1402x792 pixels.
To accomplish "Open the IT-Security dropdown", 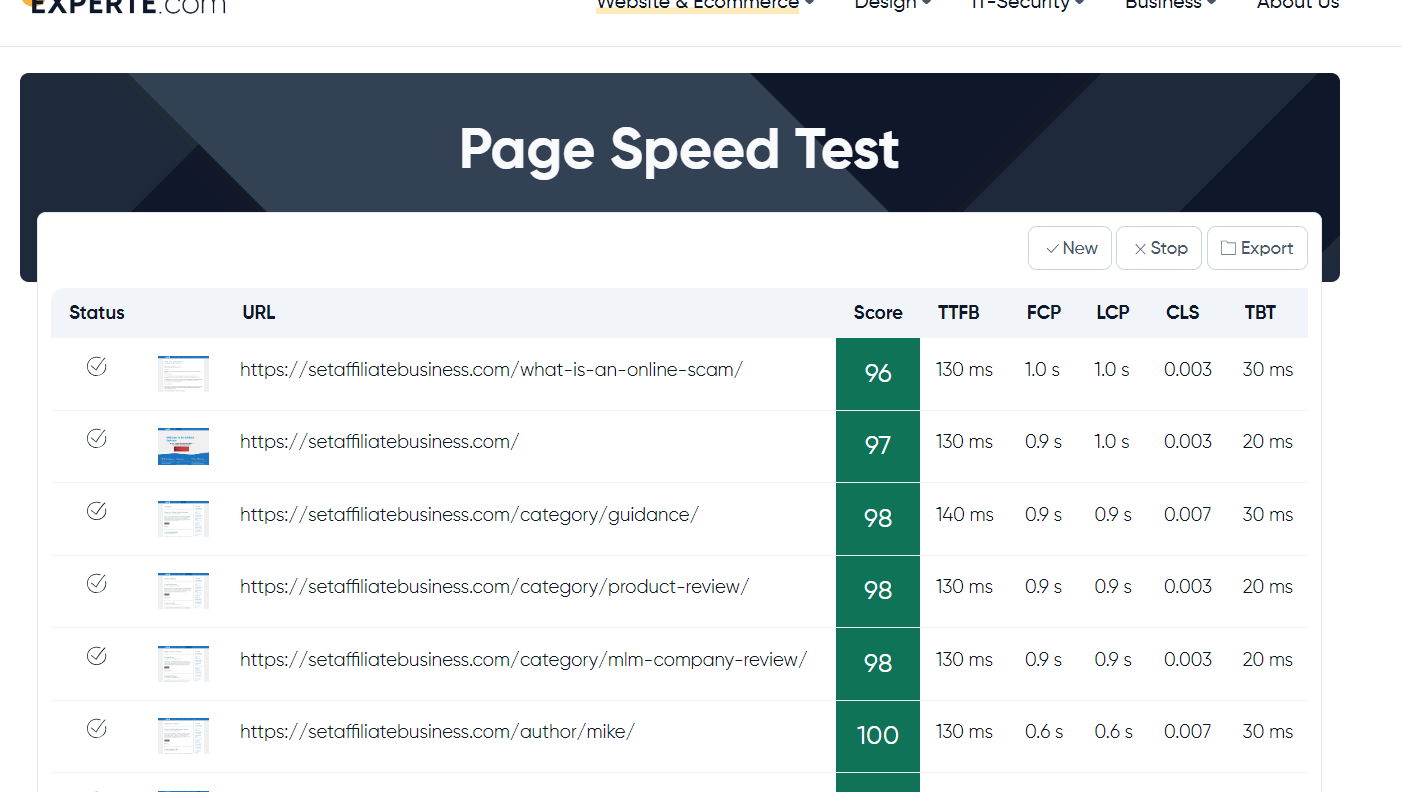I will [1027, 5].
